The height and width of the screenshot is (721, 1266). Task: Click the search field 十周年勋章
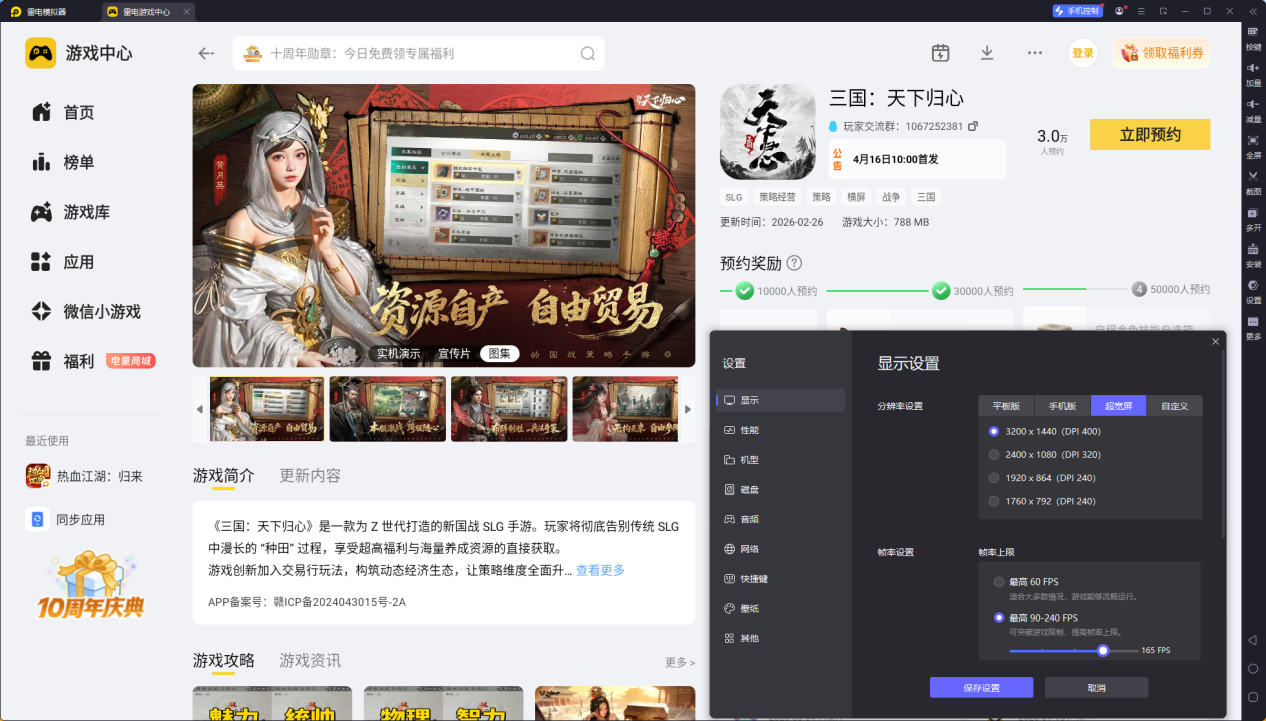pyautogui.click(x=419, y=54)
